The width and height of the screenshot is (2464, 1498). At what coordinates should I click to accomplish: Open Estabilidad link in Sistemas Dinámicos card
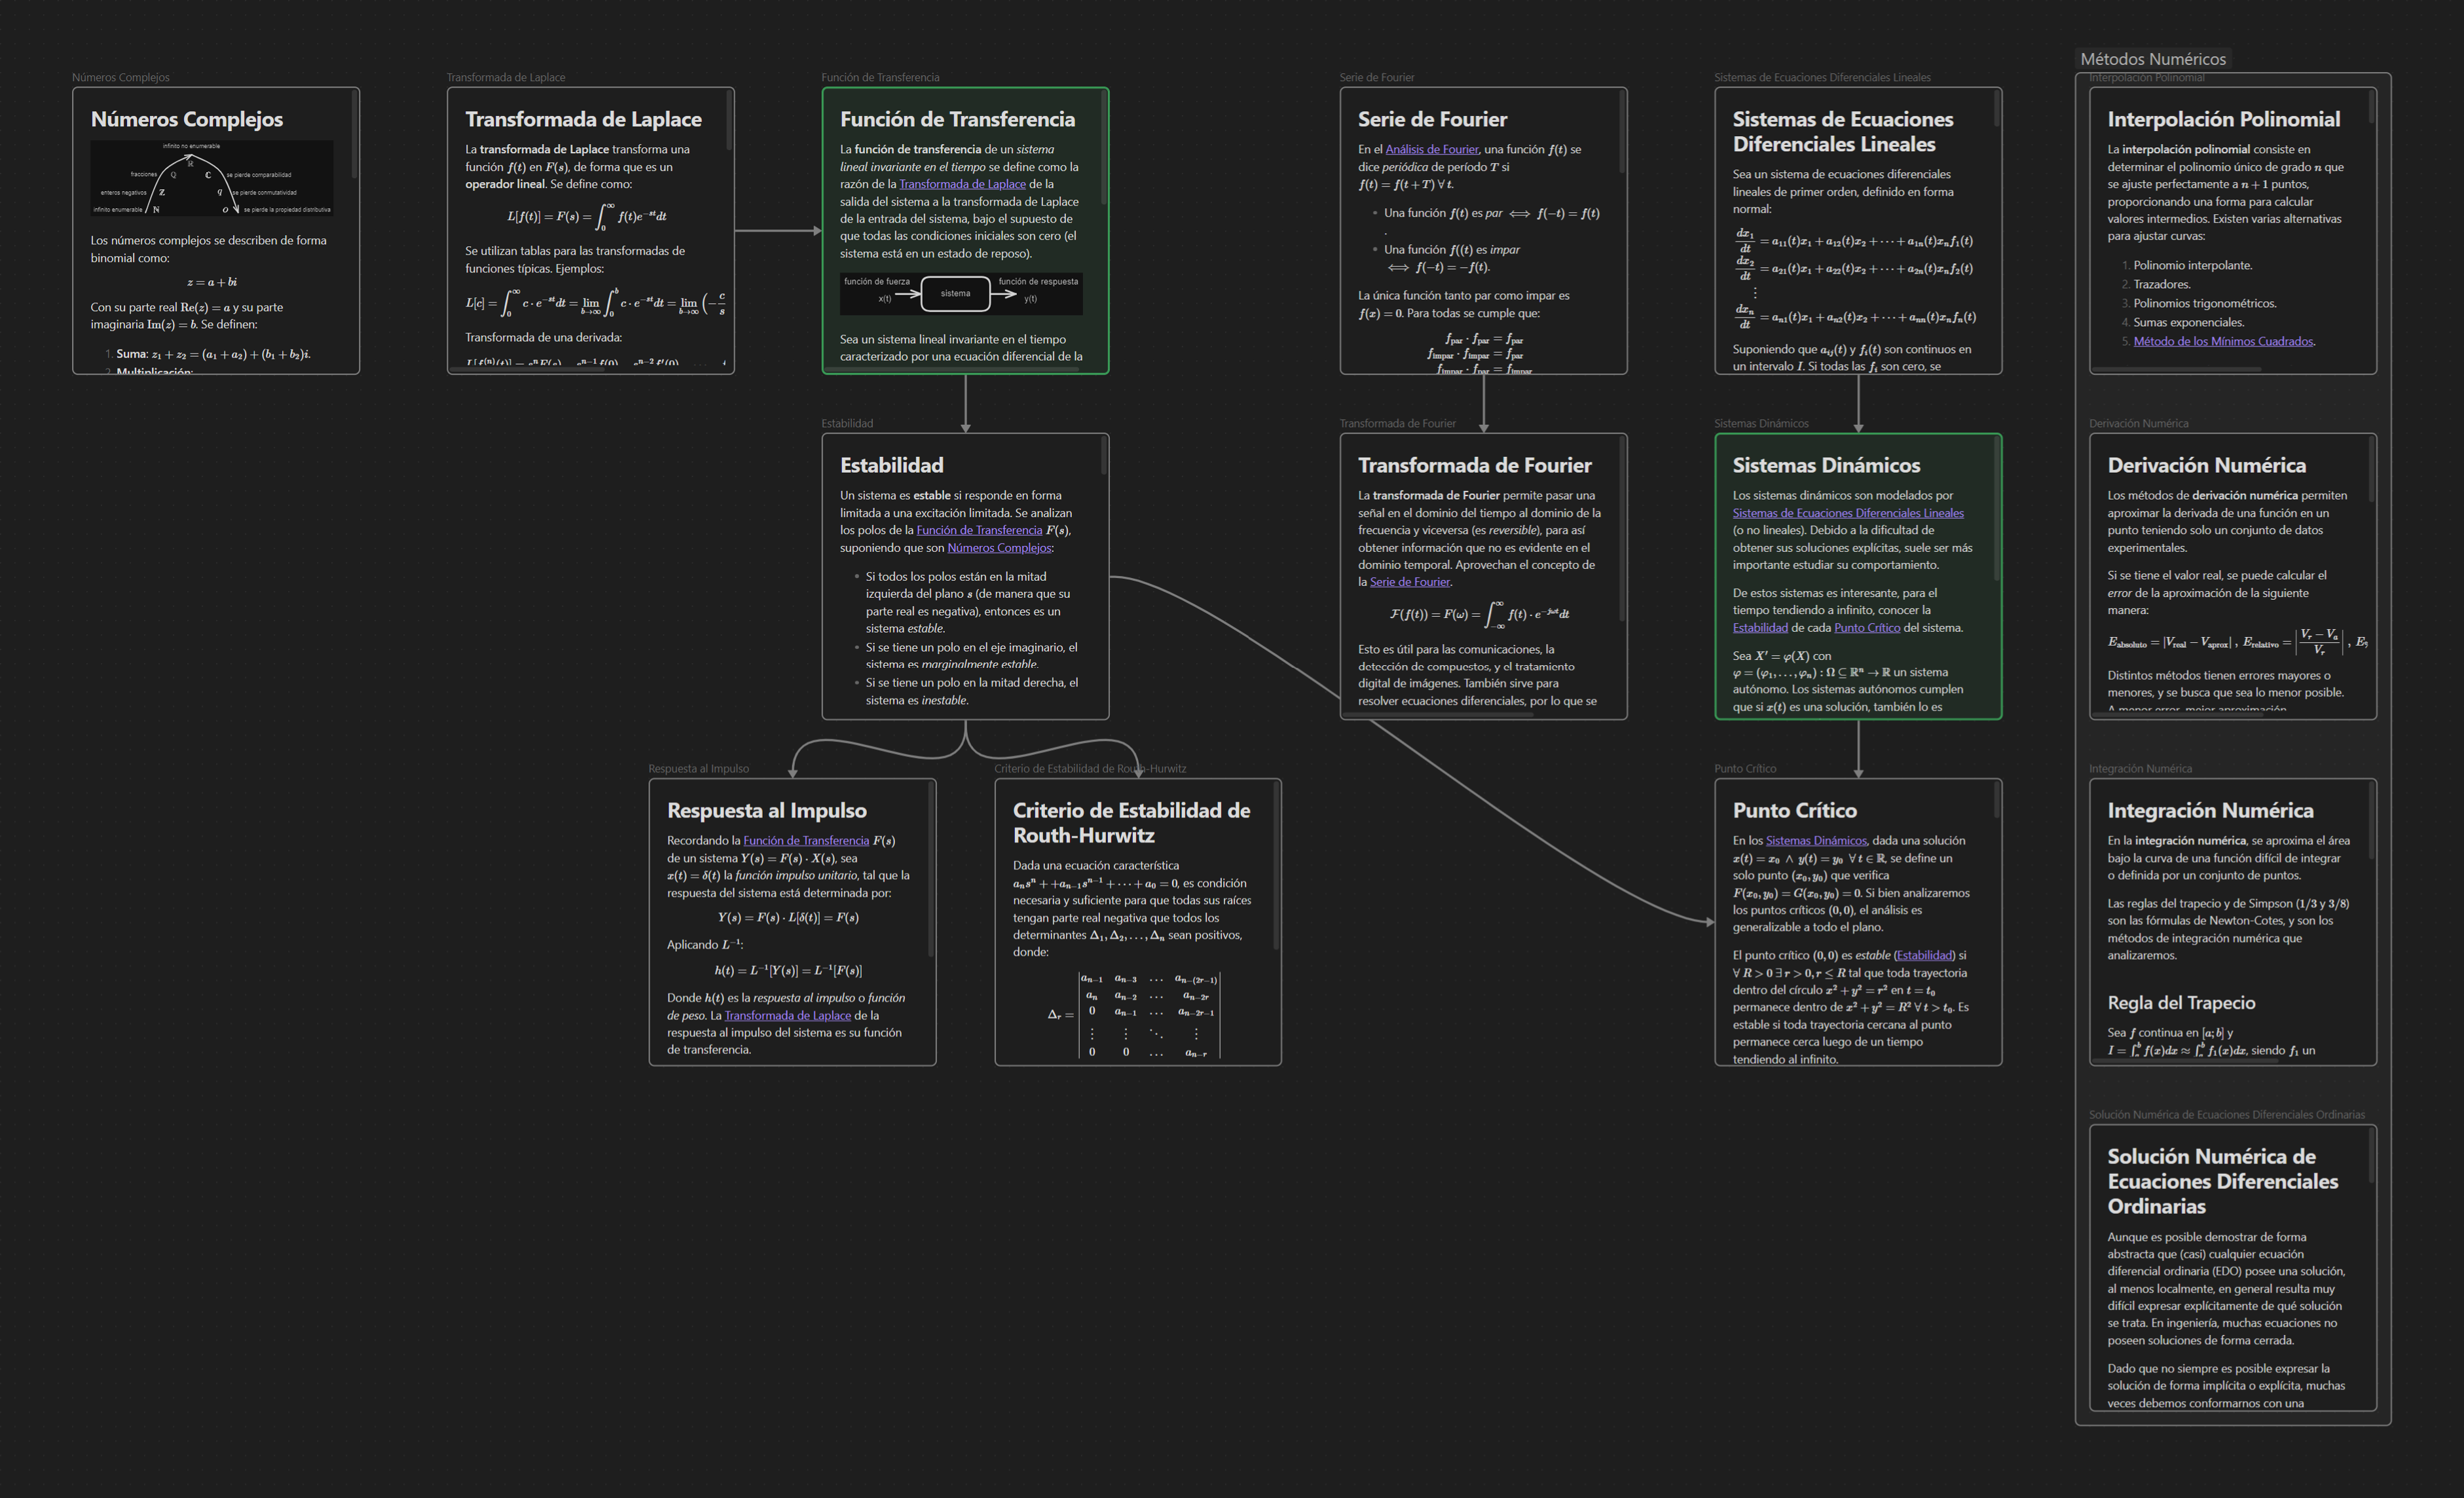[1760, 628]
